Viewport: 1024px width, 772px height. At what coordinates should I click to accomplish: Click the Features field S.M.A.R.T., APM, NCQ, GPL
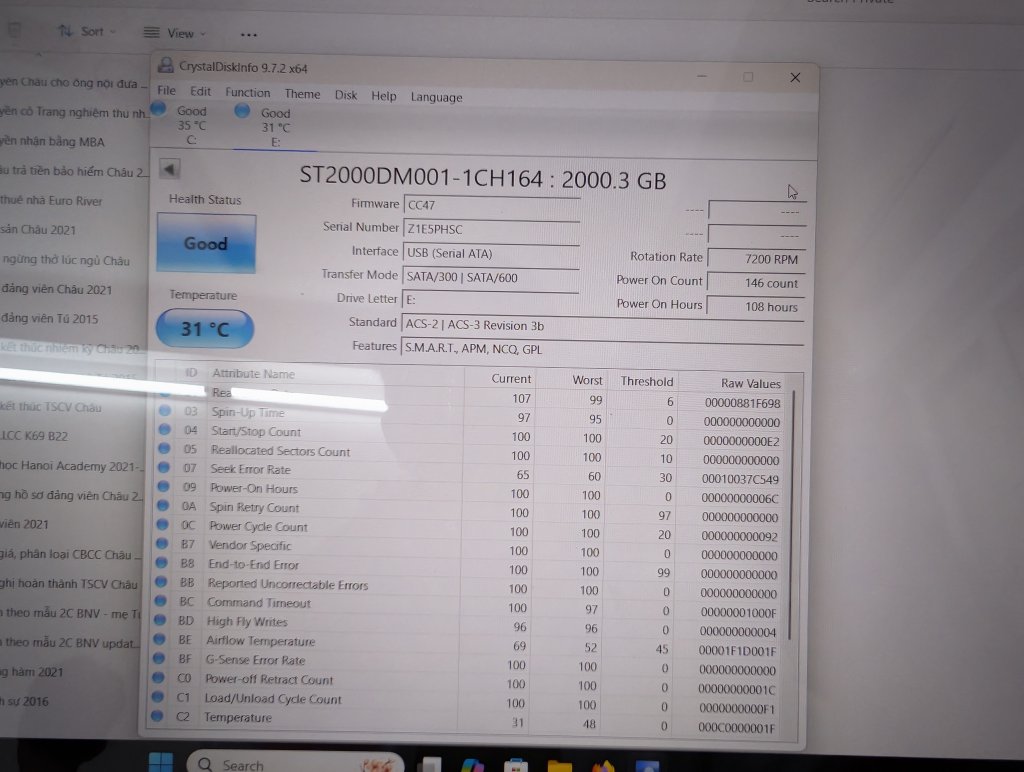click(x=601, y=349)
